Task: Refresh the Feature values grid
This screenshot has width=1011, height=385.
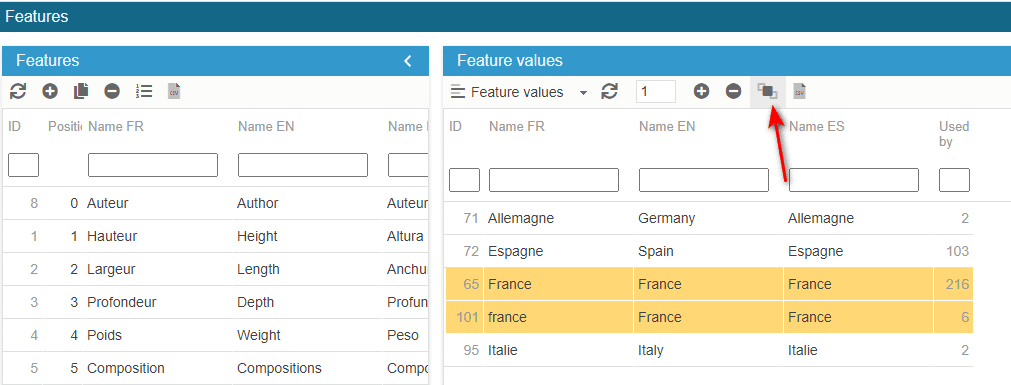Action: (x=609, y=92)
